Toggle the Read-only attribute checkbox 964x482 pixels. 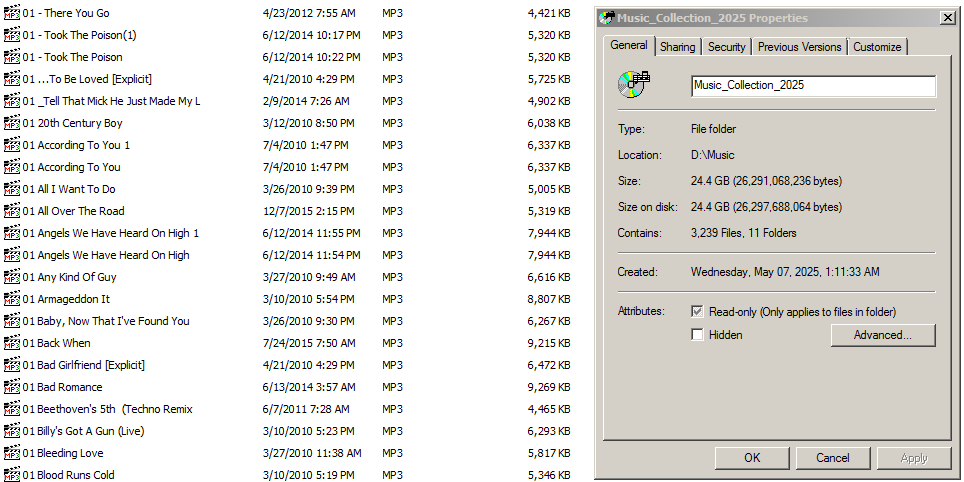tap(697, 312)
